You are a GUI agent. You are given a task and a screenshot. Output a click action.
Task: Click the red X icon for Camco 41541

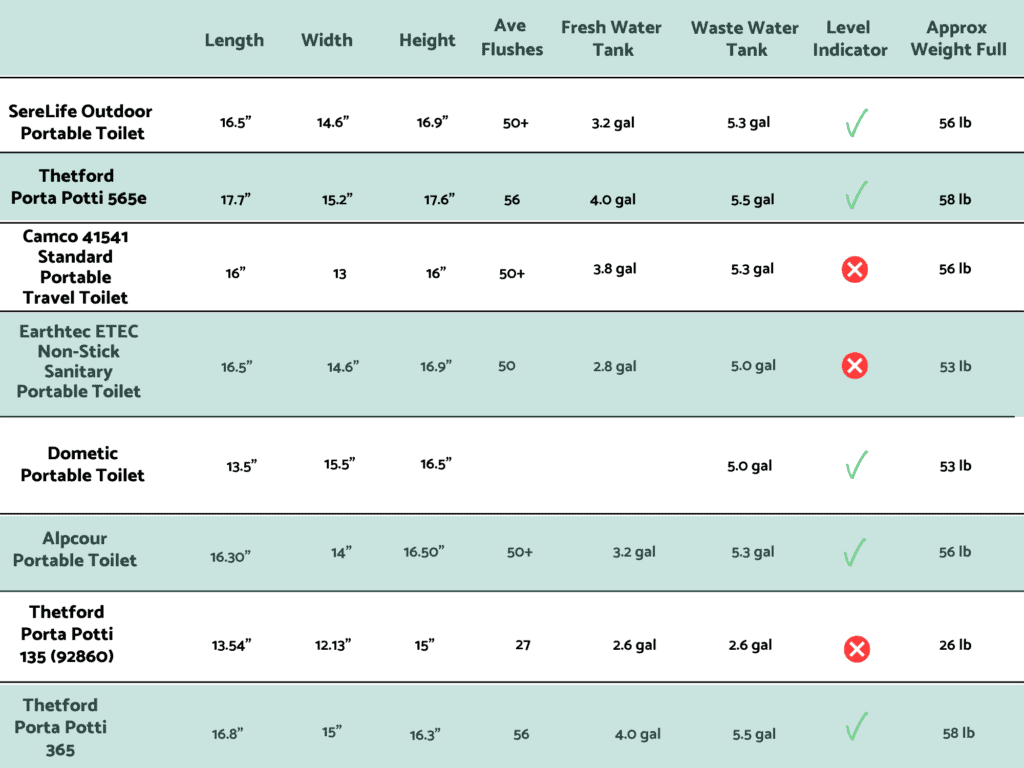point(855,269)
